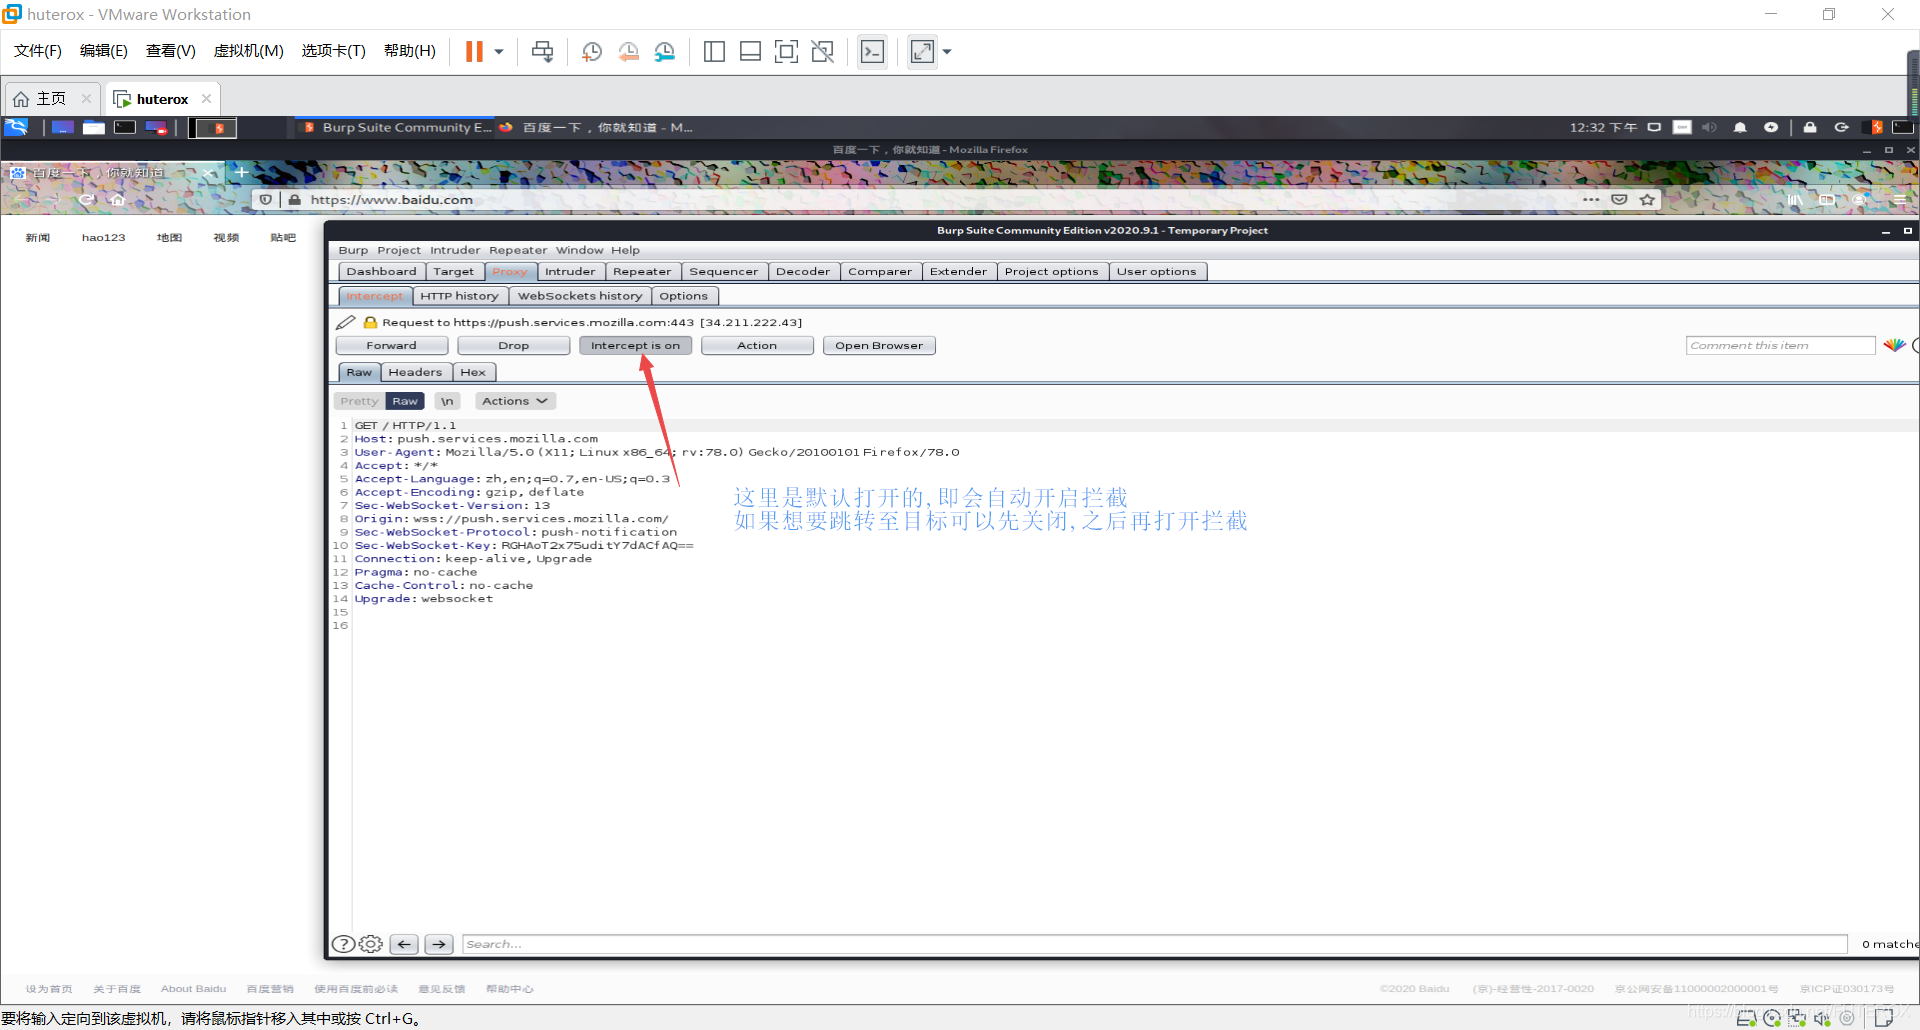Toggle the Intercept is on button
The image size is (1920, 1030).
(635, 345)
